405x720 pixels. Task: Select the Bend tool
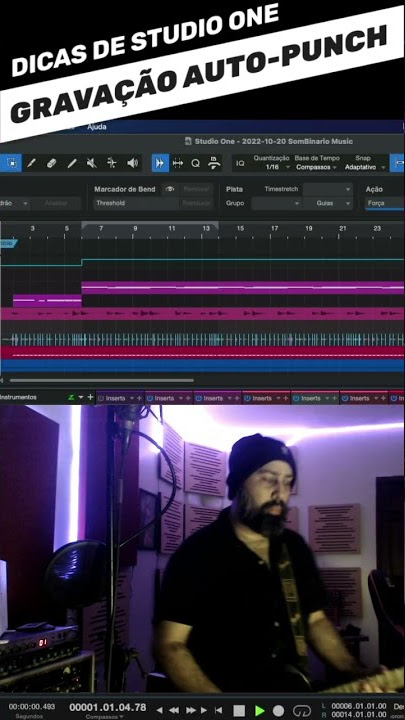point(112,163)
